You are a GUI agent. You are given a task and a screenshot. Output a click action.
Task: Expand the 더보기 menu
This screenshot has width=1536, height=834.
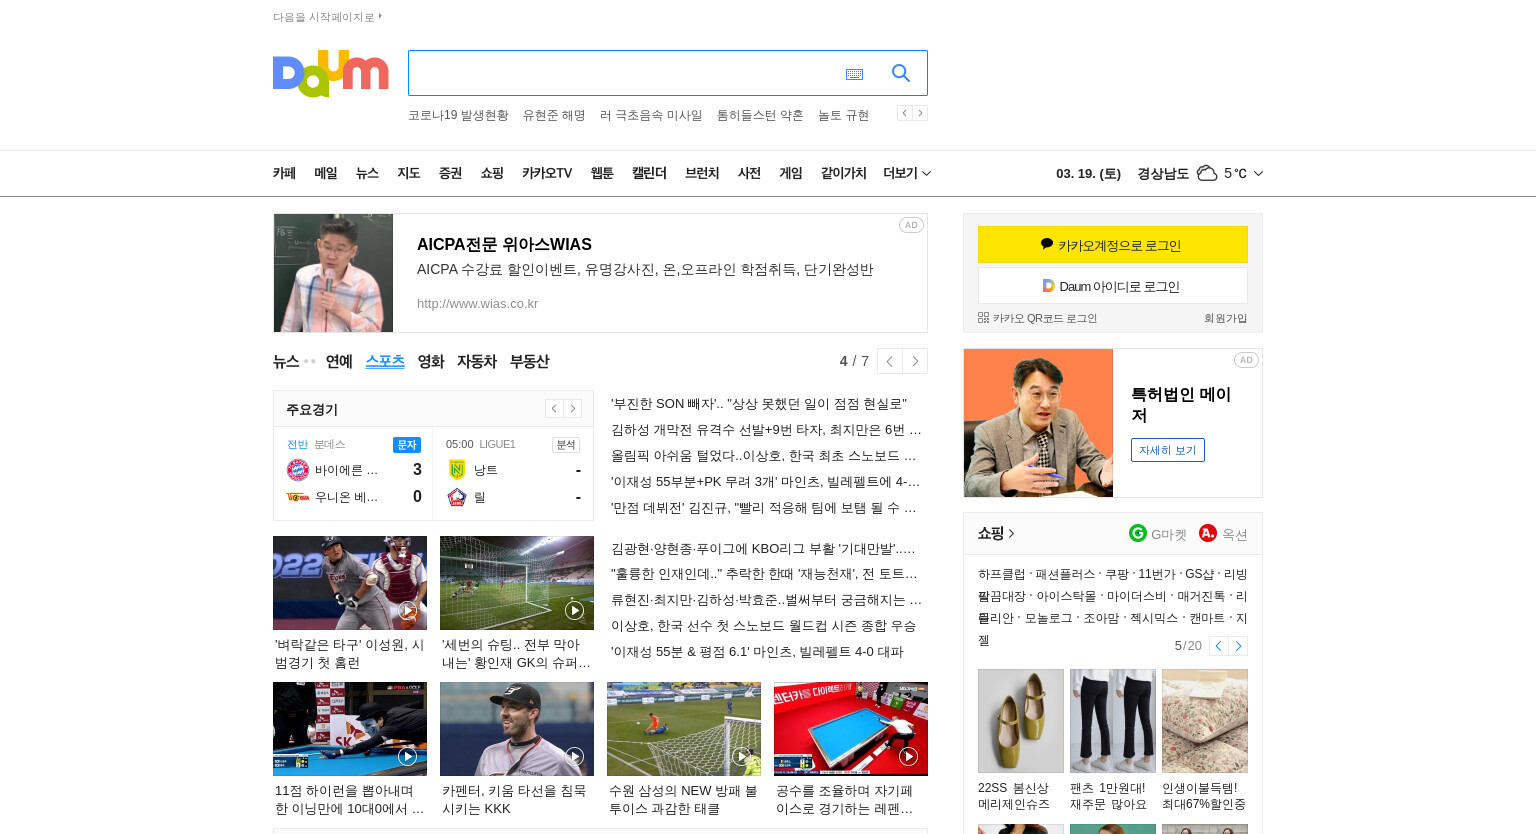tap(907, 173)
